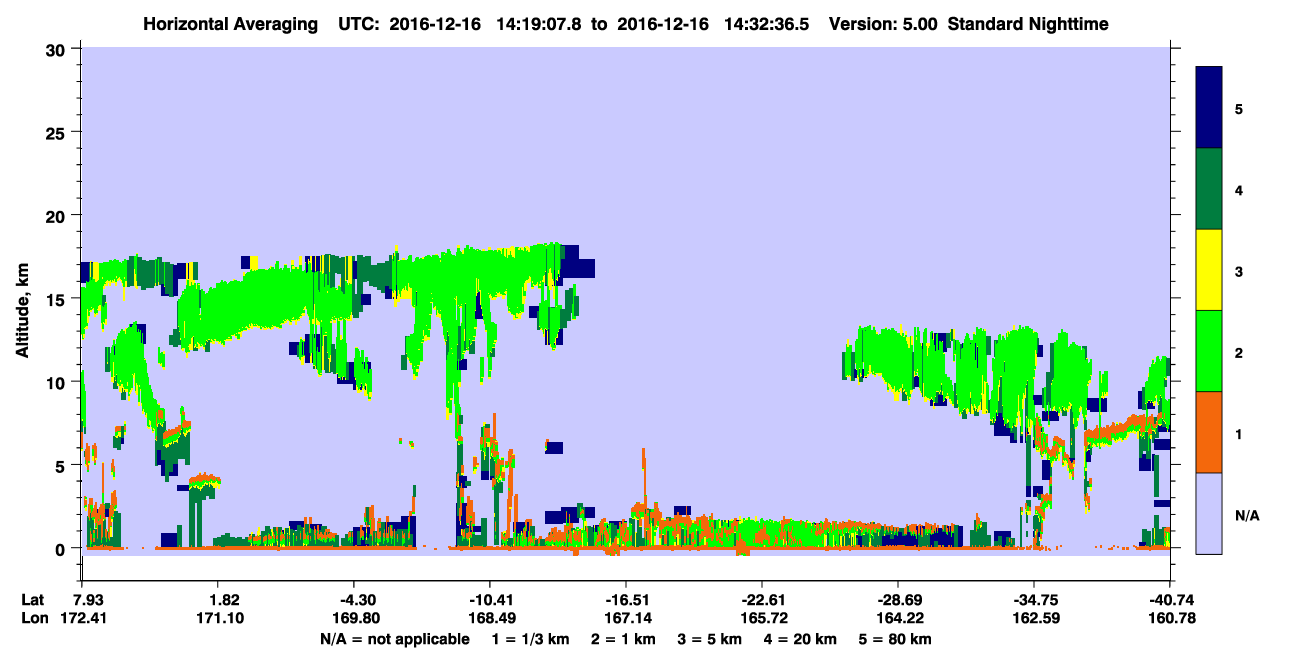
Task: Click the 'Lat' row label
Action: [34, 600]
